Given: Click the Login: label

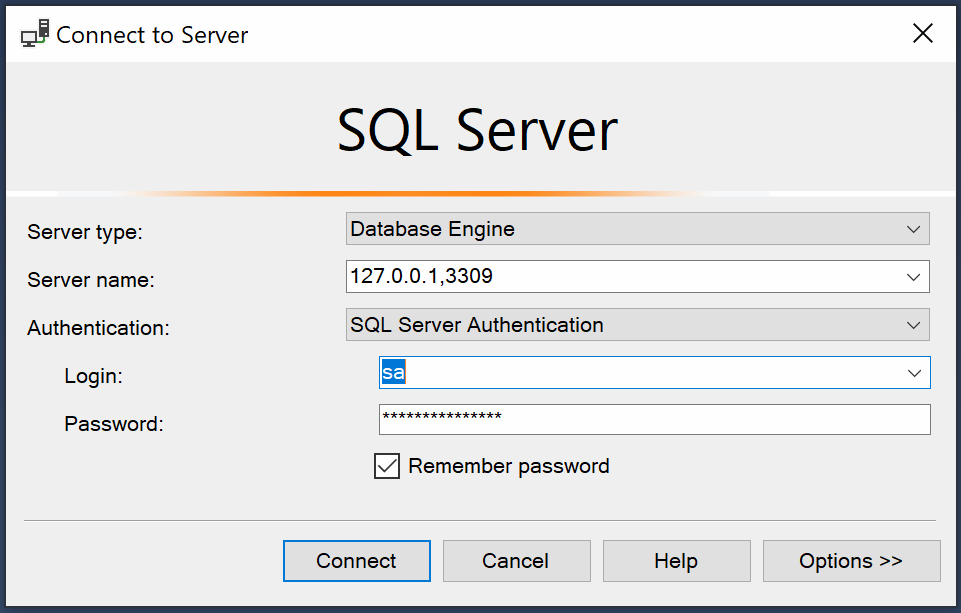Looking at the screenshot, I should tap(93, 376).
